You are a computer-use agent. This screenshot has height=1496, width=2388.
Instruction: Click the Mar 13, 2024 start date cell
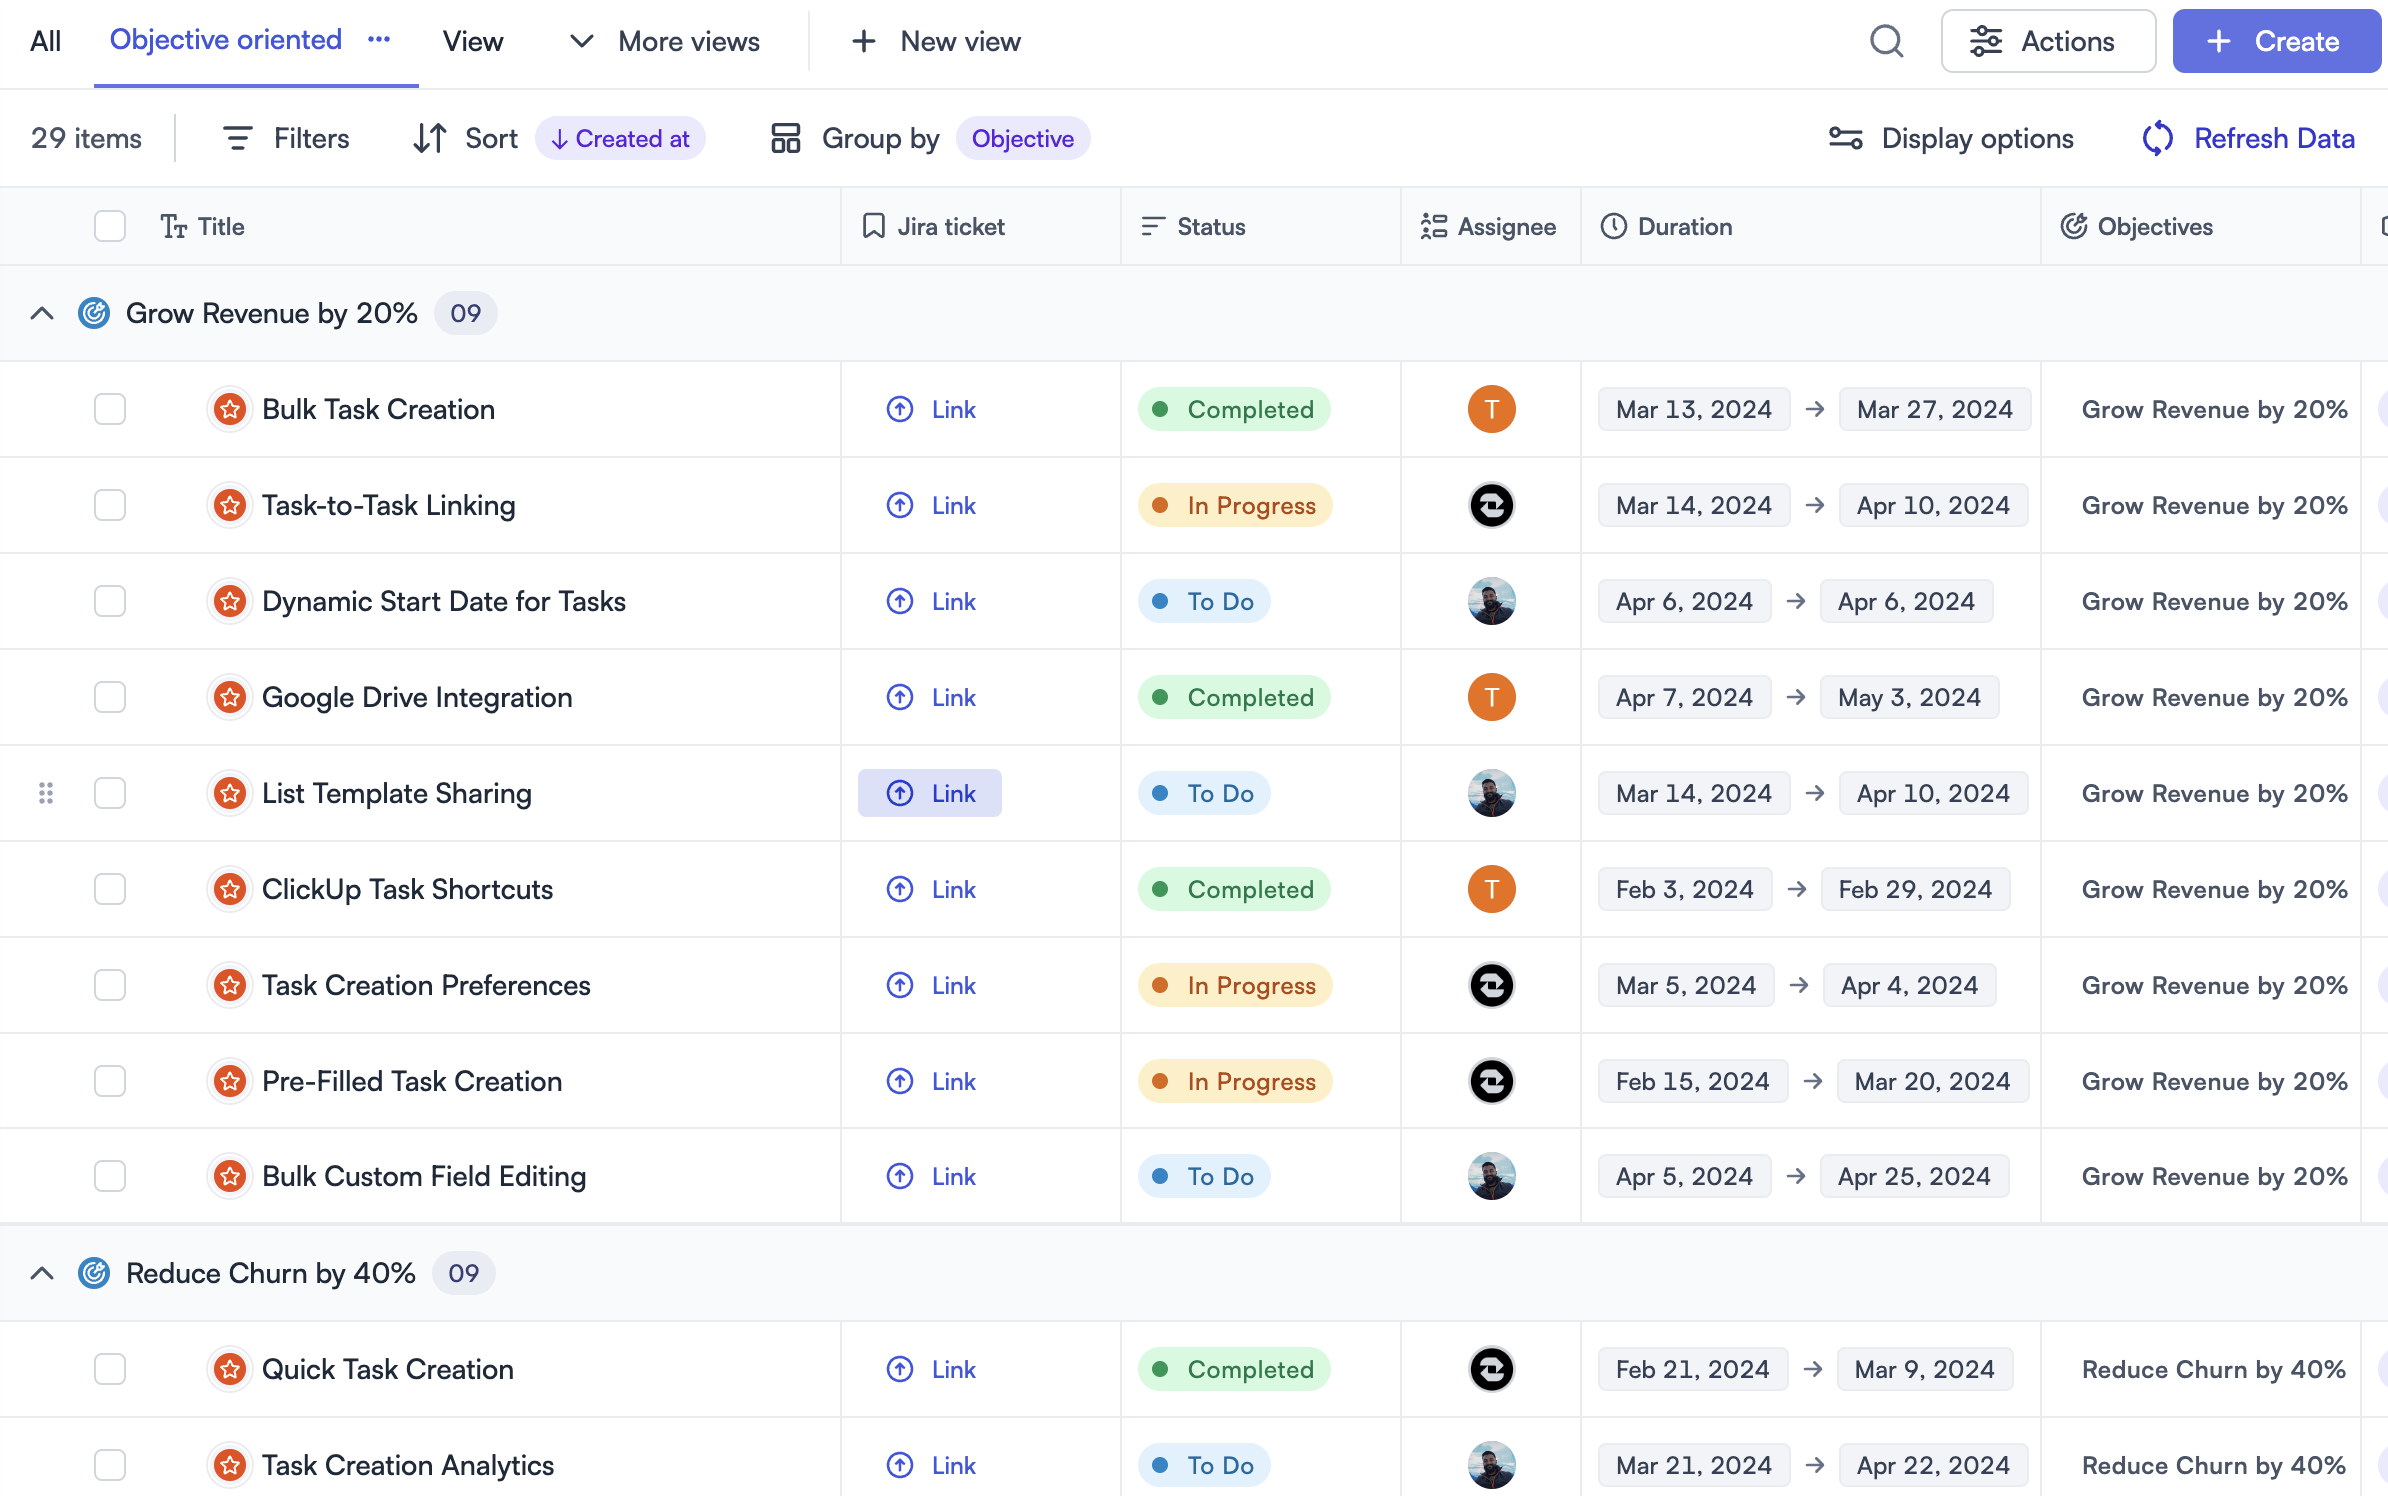click(x=1693, y=409)
